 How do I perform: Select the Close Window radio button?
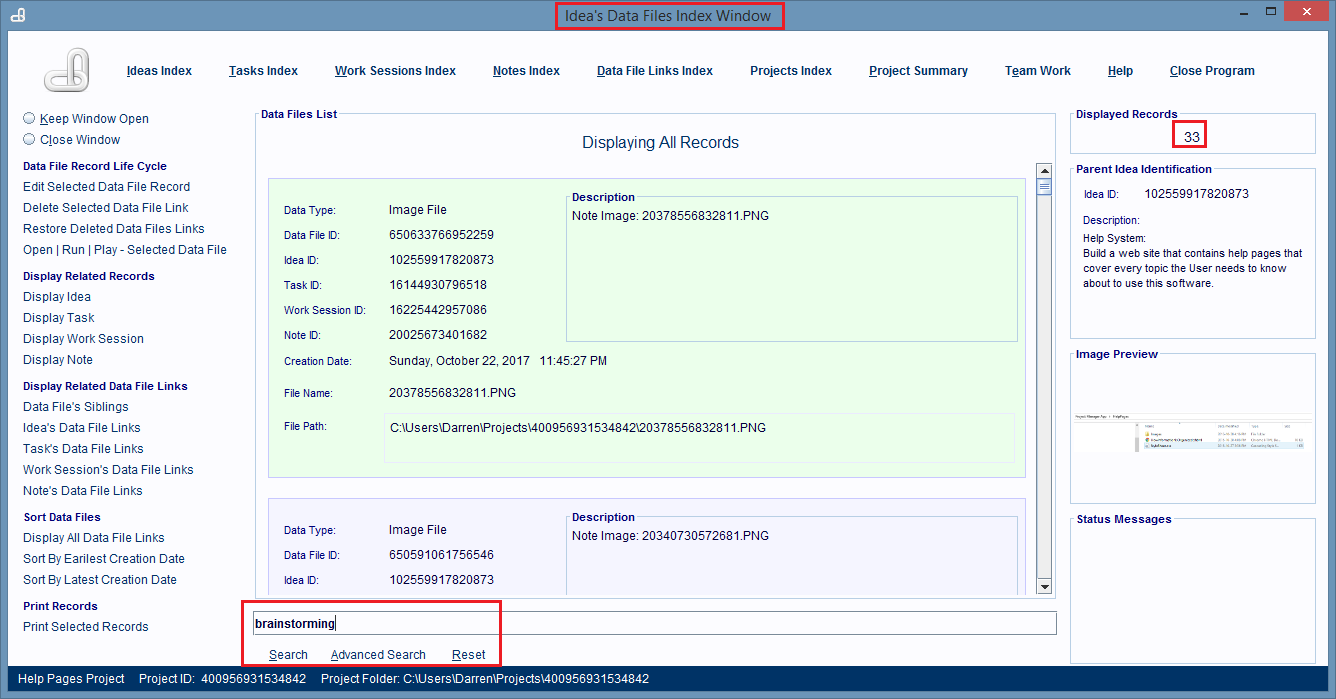point(29,139)
